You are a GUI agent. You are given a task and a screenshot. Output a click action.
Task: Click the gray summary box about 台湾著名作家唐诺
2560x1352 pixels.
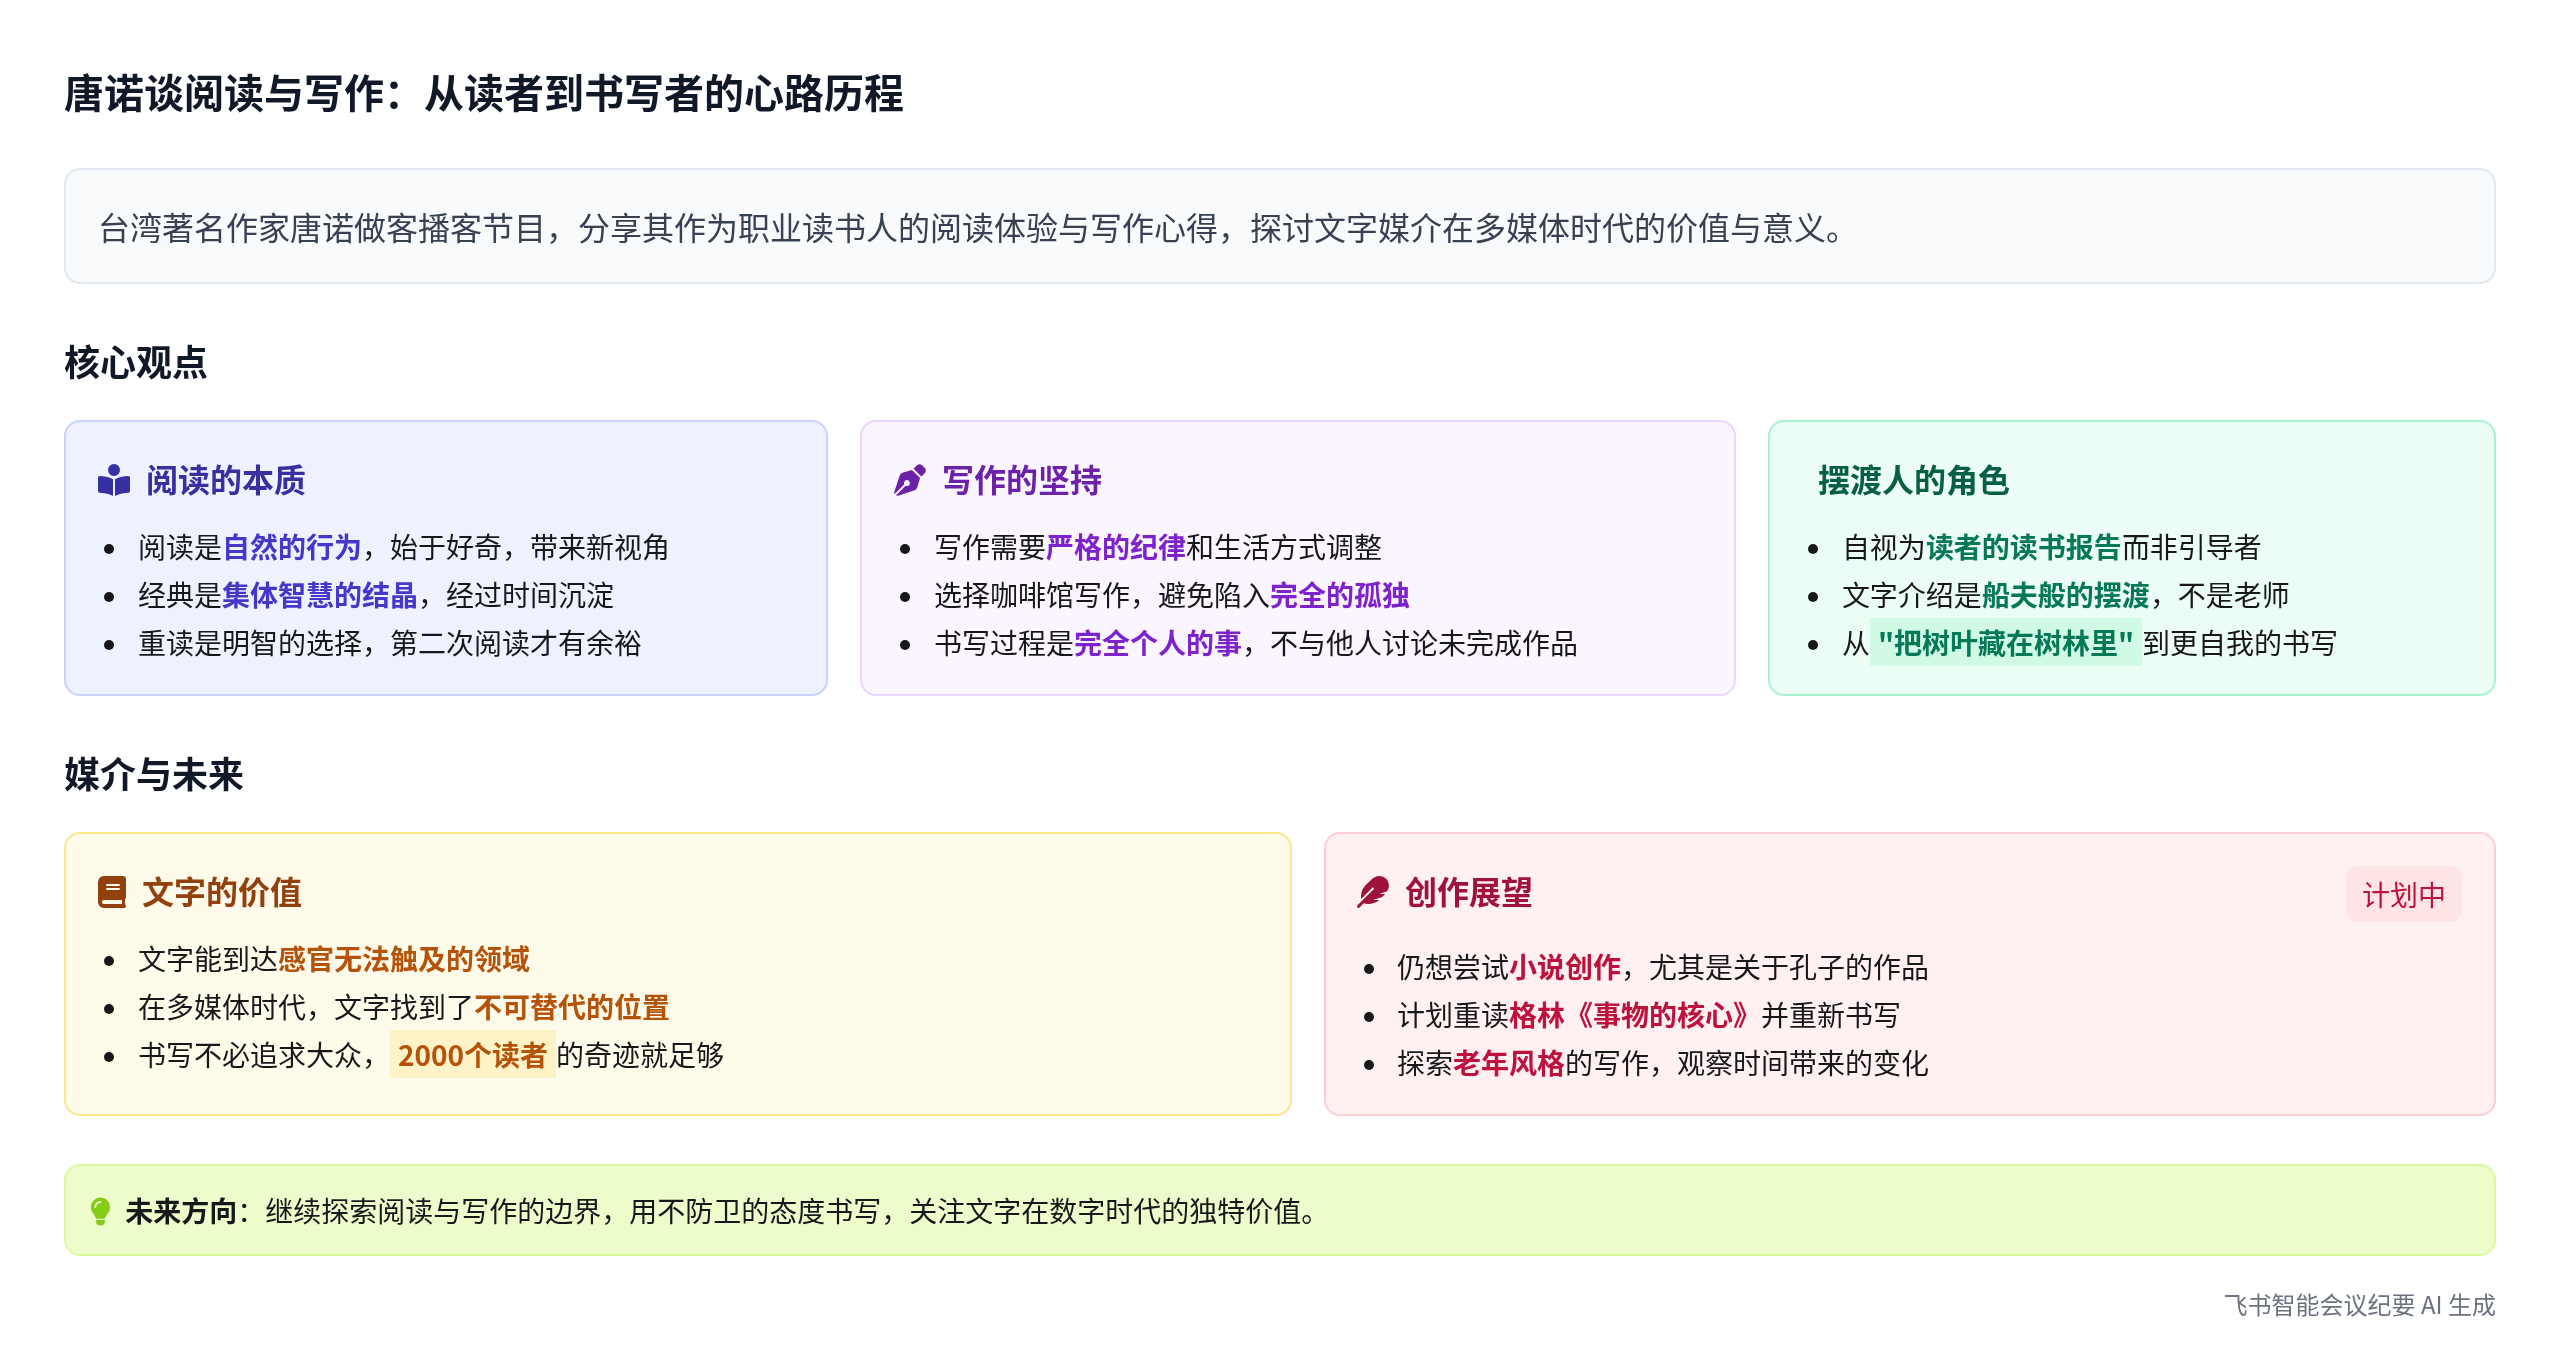(x=1278, y=227)
